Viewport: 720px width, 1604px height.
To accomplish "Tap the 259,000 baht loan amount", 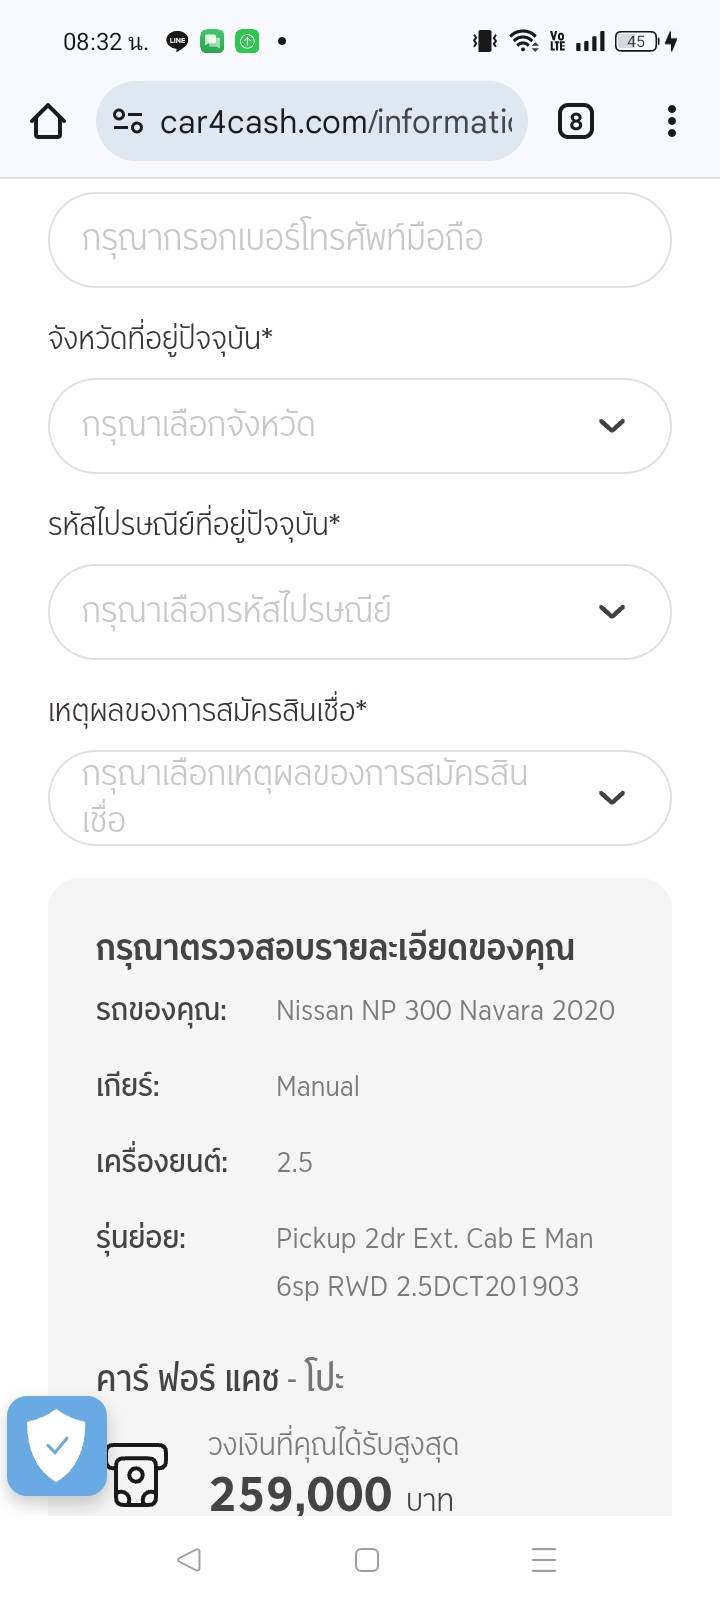I will click(300, 1495).
